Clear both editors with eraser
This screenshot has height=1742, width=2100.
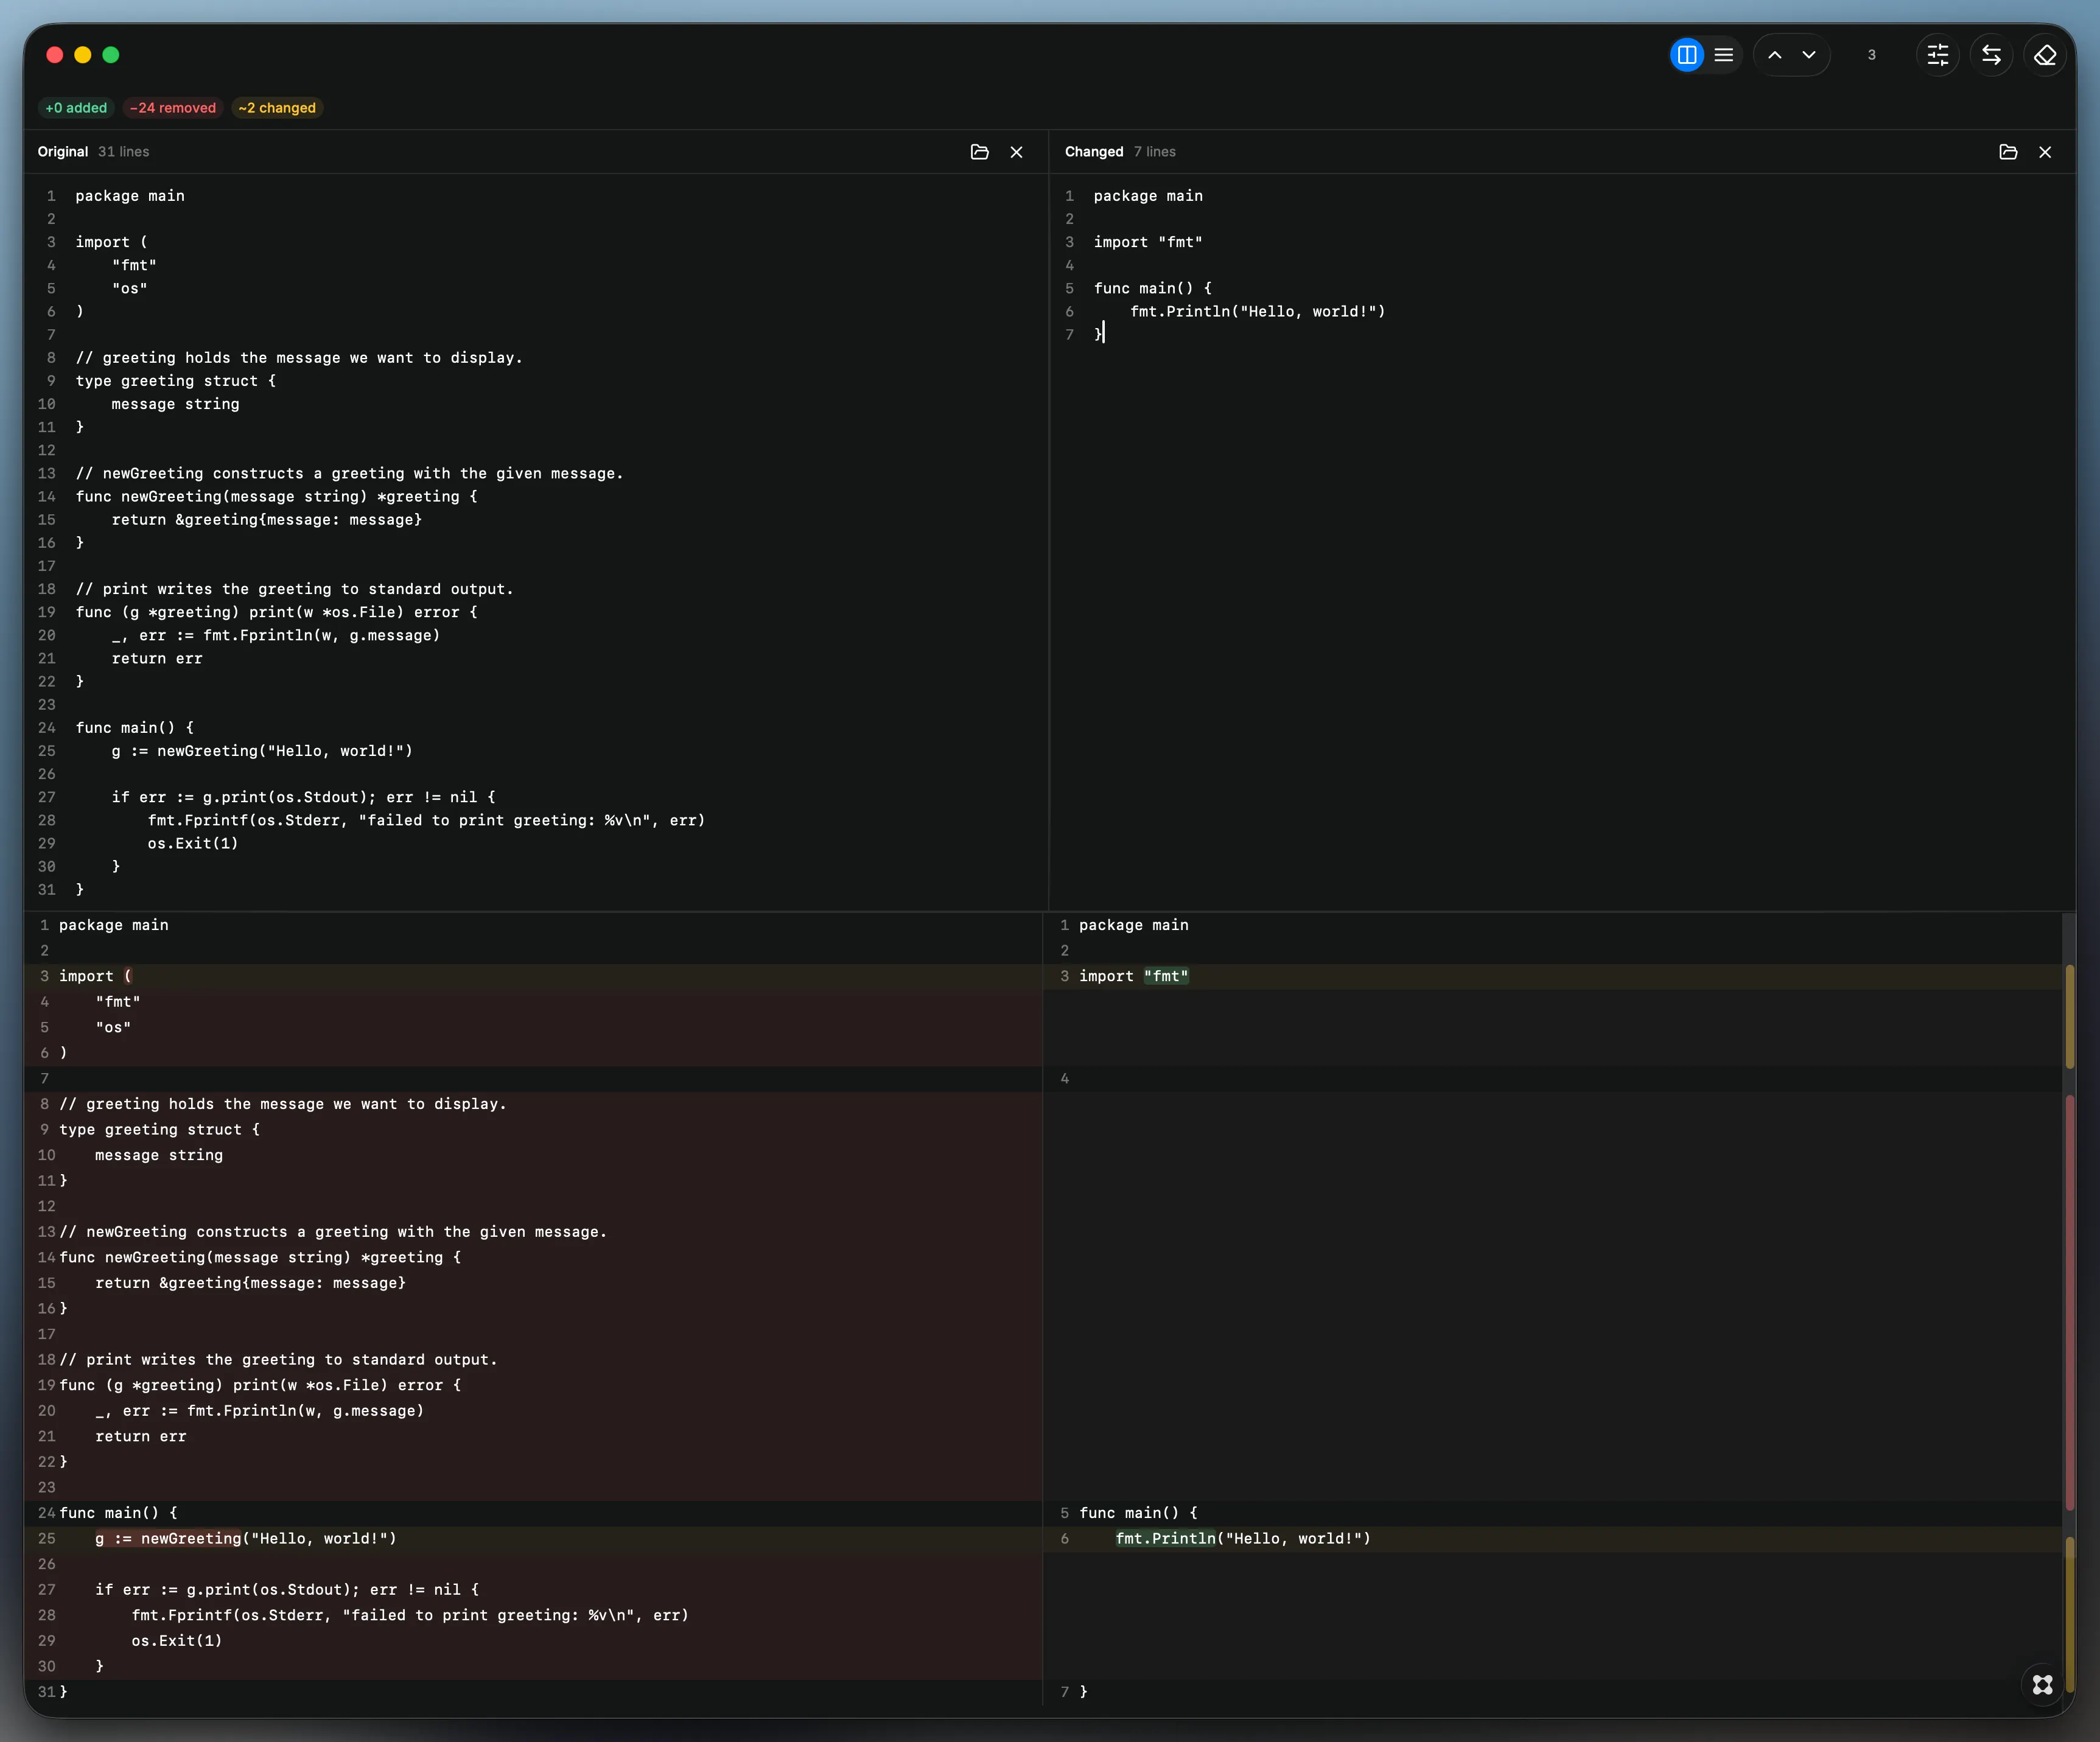click(x=2045, y=55)
